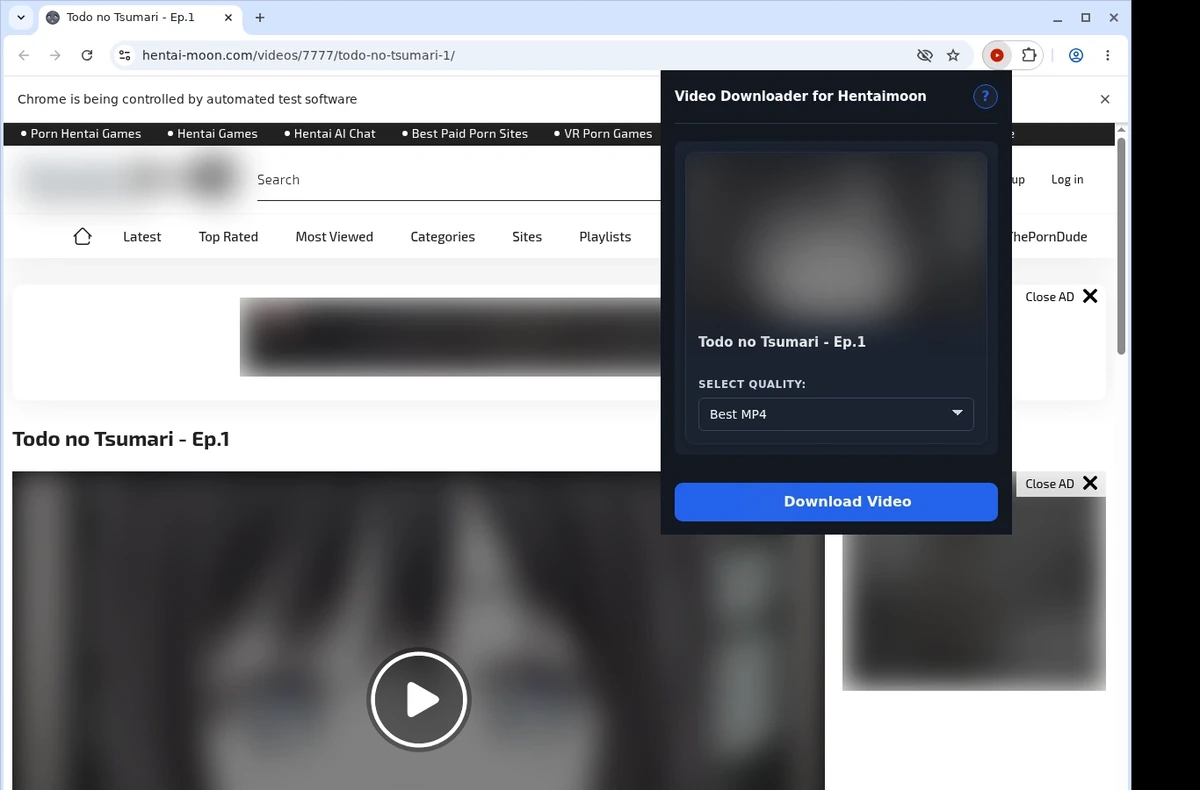
Task: Go back to the previous page
Action: click(x=24, y=55)
